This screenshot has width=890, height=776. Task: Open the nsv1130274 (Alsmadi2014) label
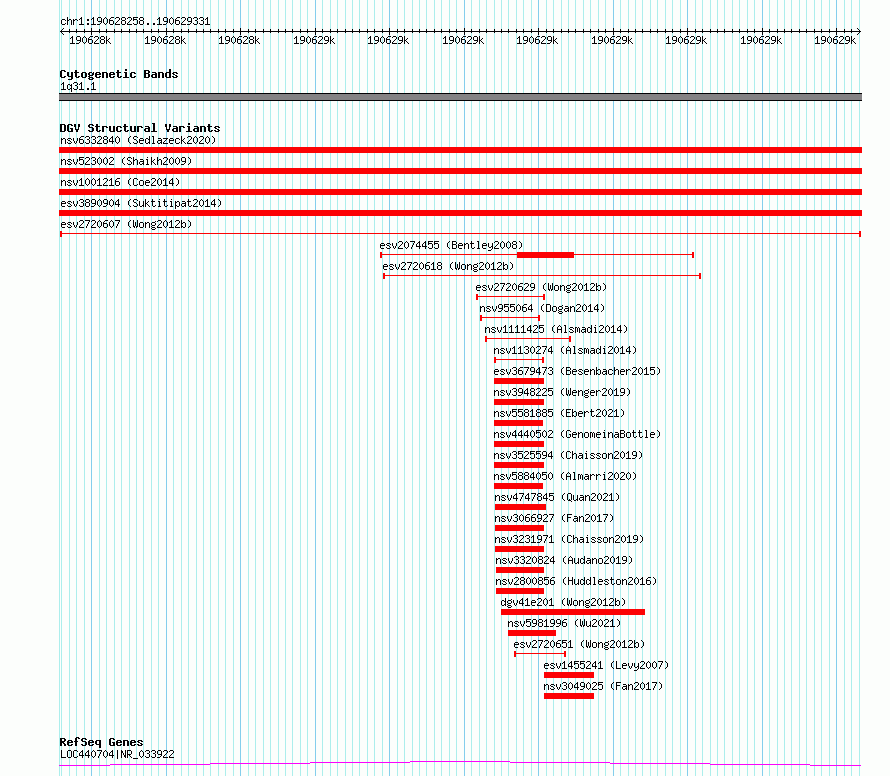(565, 350)
